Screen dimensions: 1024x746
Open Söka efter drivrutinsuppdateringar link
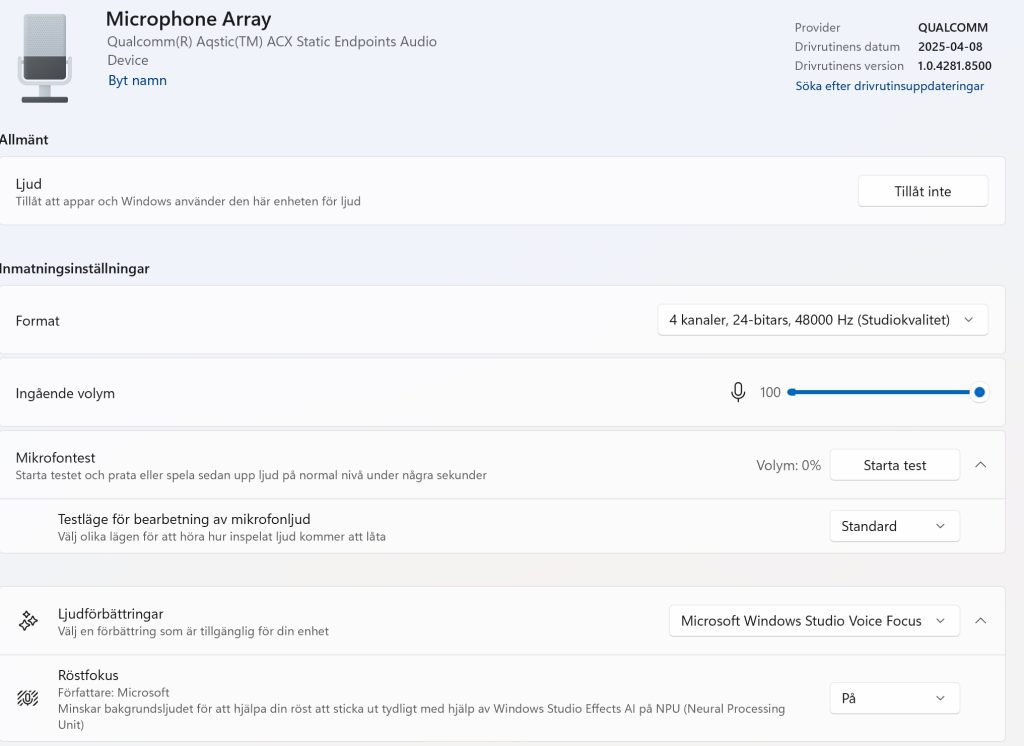click(889, 86)
